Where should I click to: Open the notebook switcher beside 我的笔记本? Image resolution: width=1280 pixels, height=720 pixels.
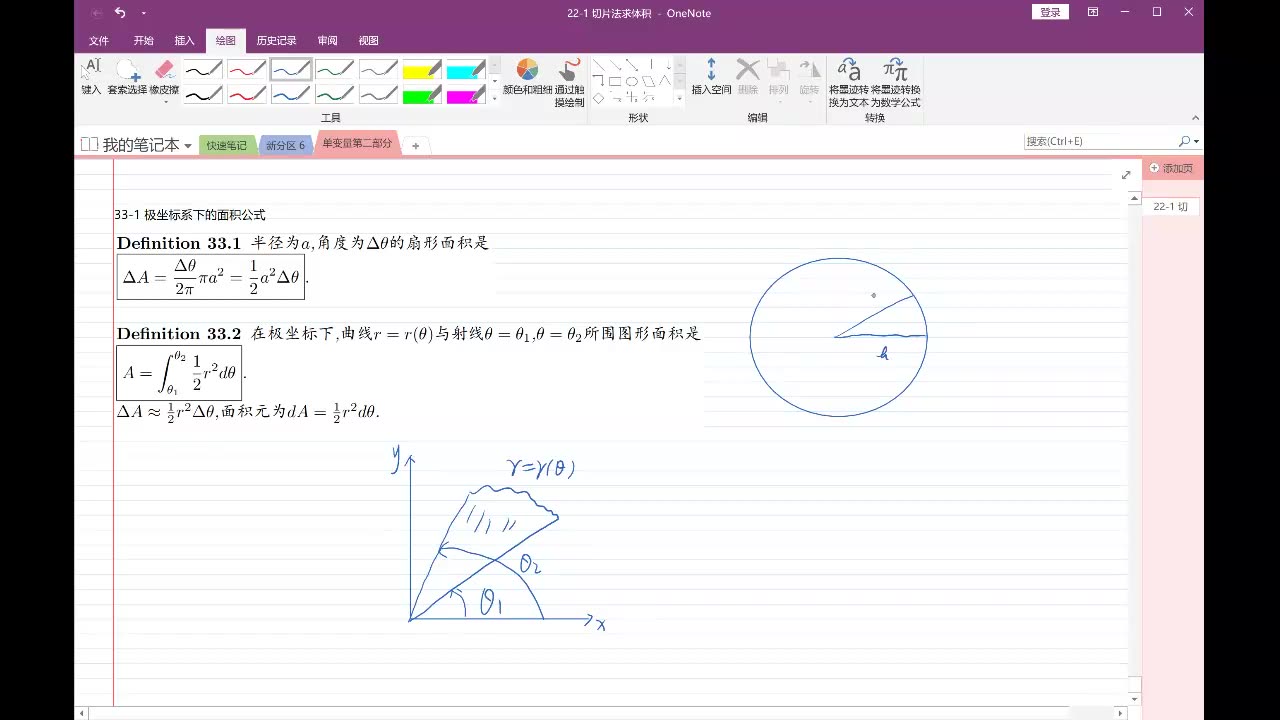coord(186,144)
